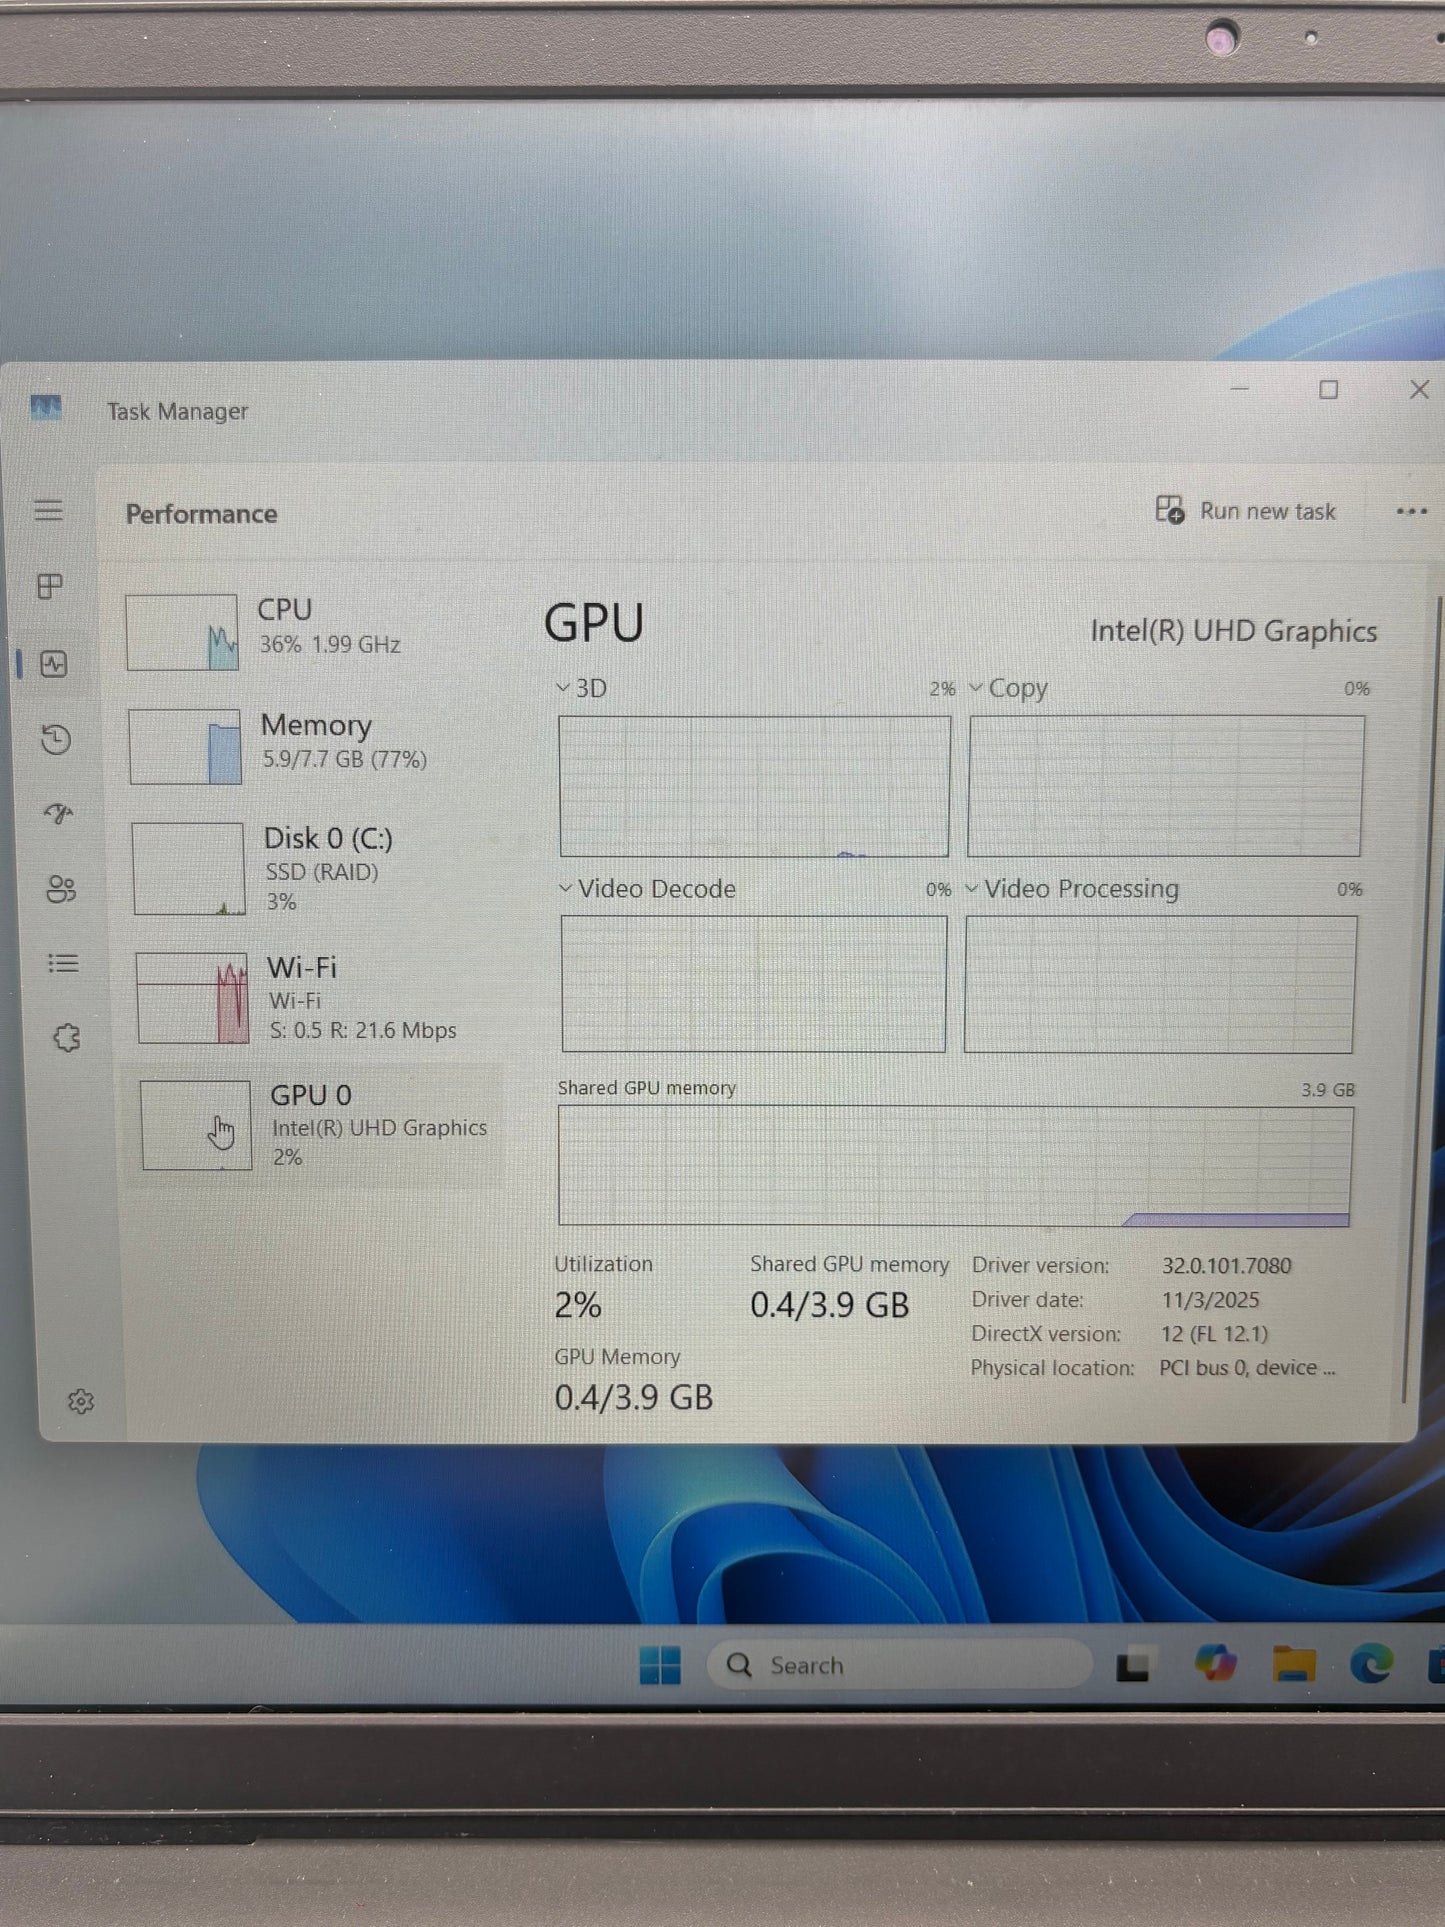Viewport: 1445px width, 1927px height.
Task: Minimize the Task Manager window
Action: point(1240,388)
